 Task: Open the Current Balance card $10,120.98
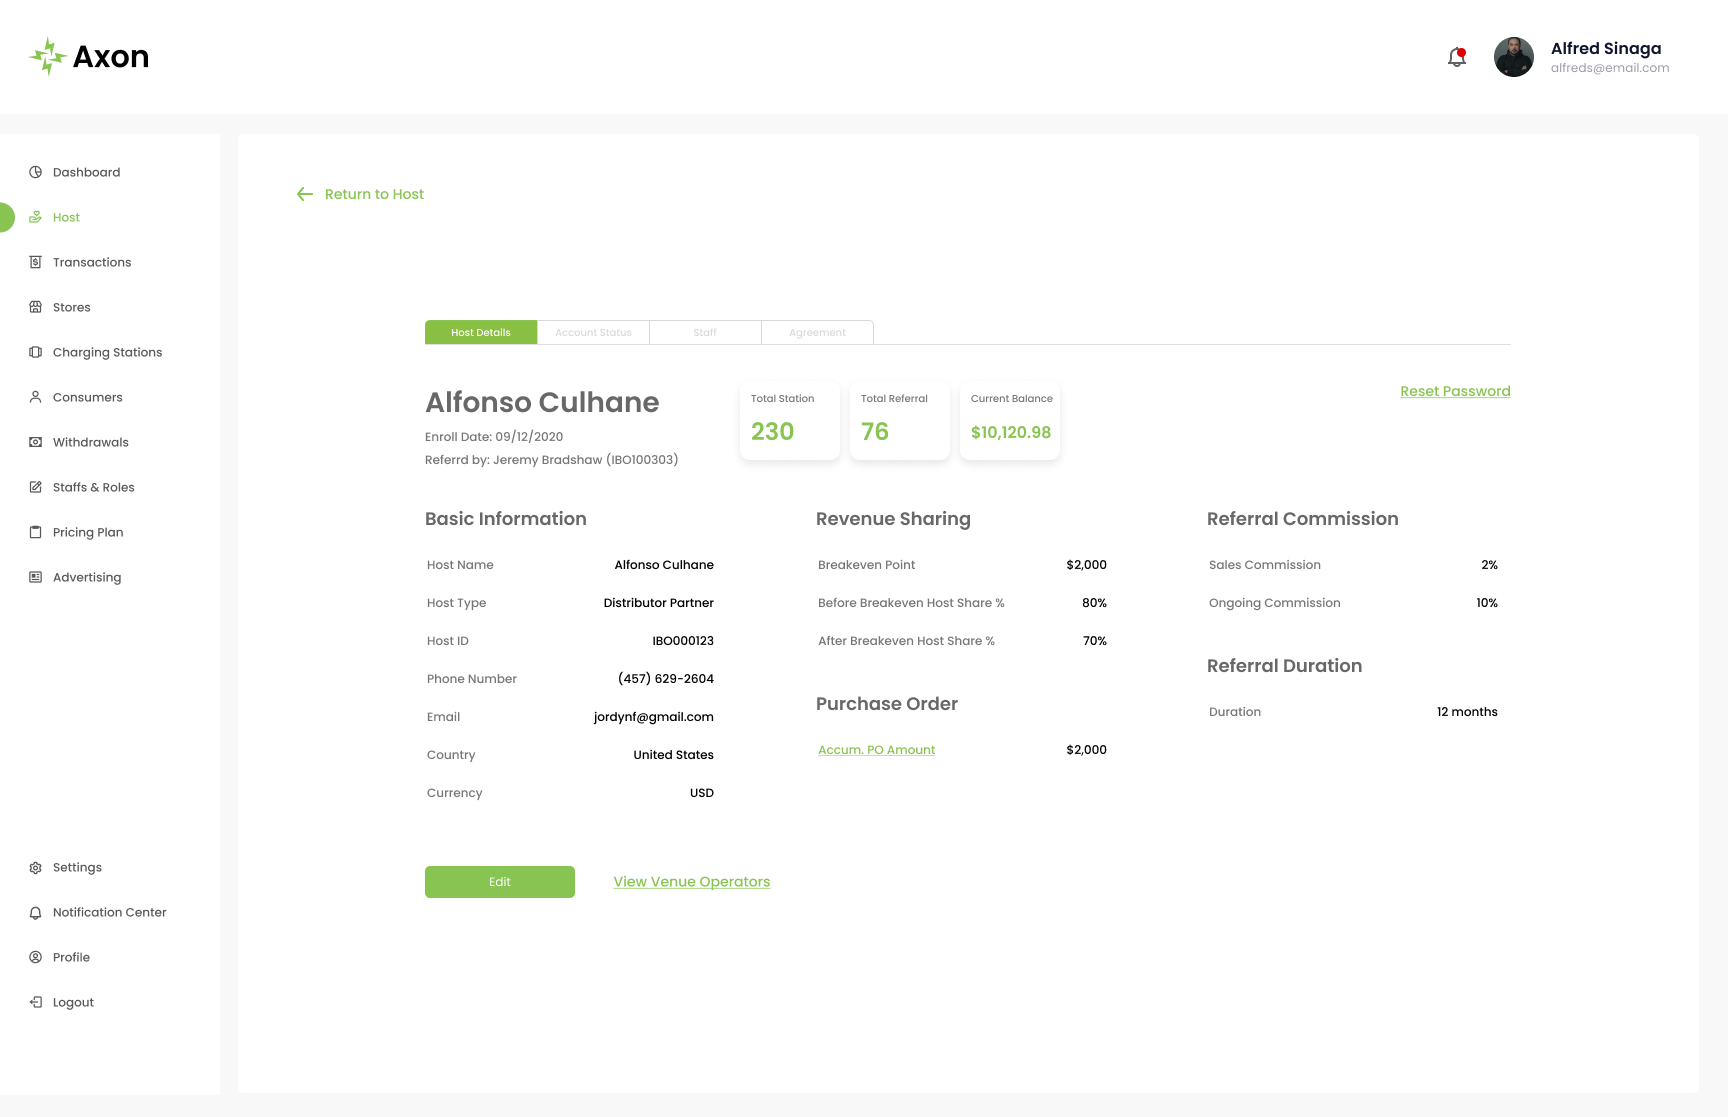click(x=1010, y=421)
